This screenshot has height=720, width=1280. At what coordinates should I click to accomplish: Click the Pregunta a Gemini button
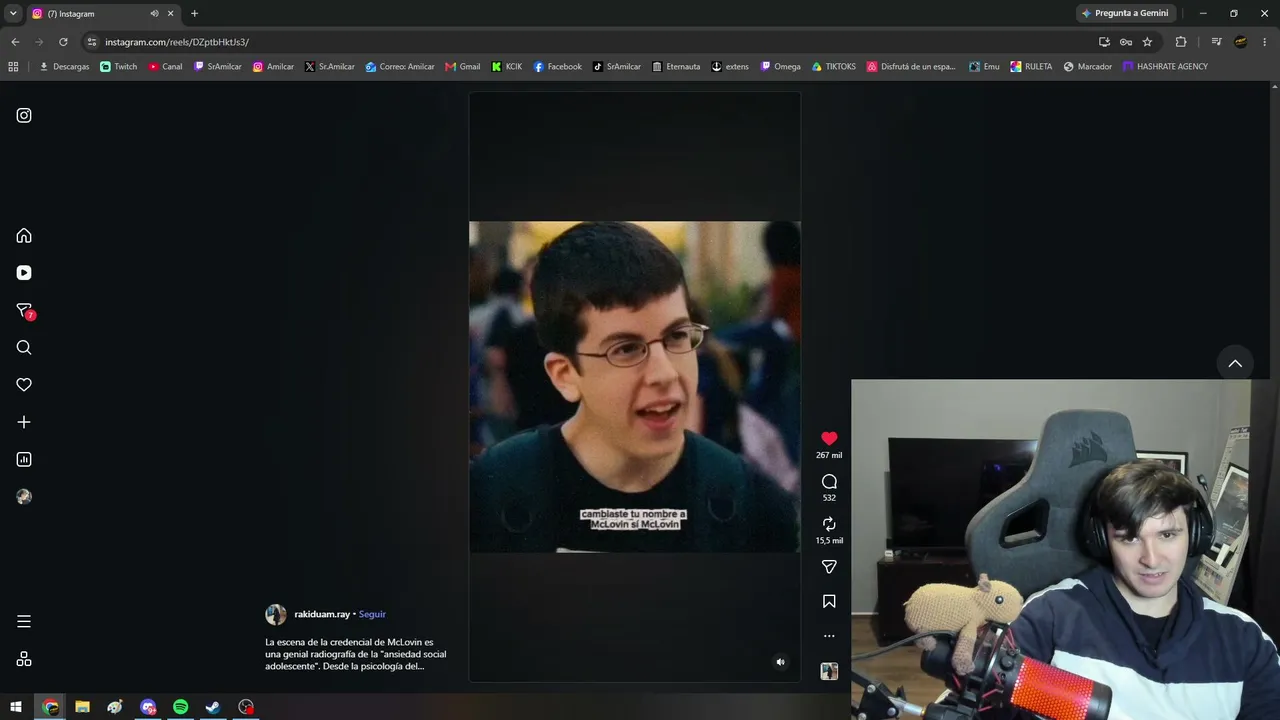pyautogui.click(x=1125, y=14)
